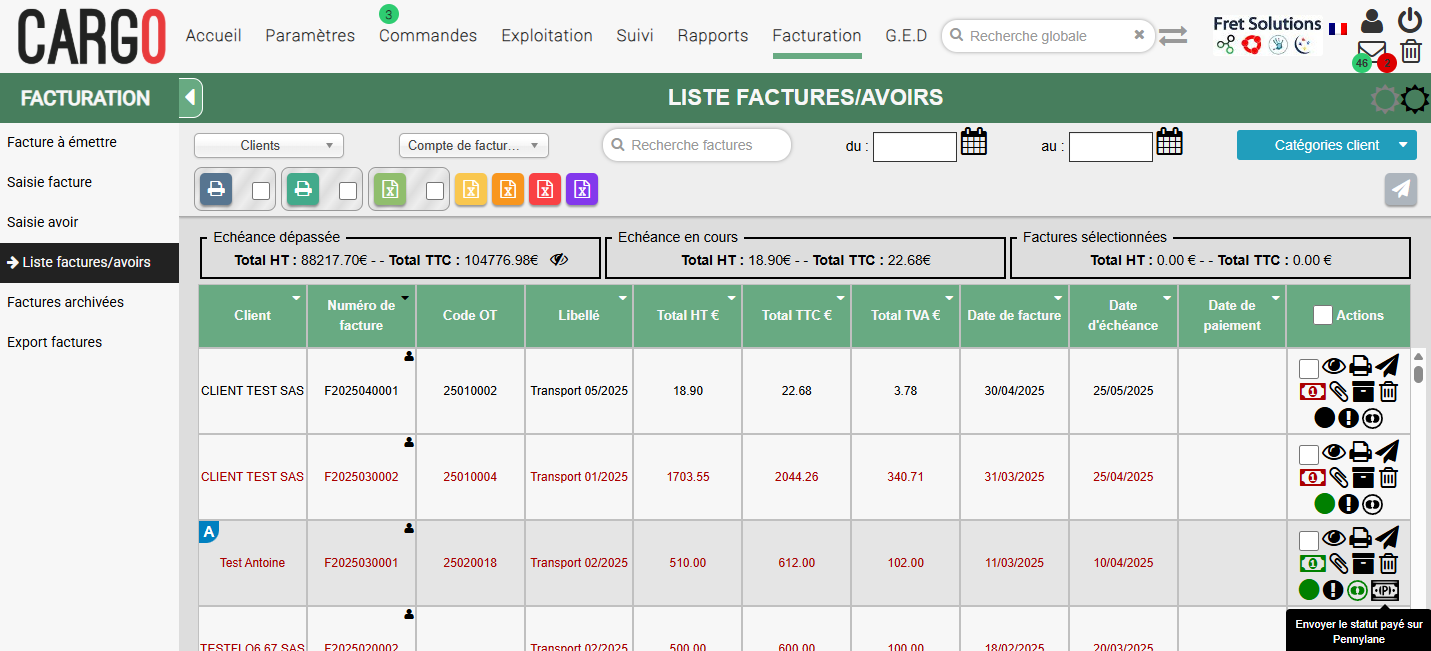Click payment banknote icon for F2025040001

point(1312,392)
